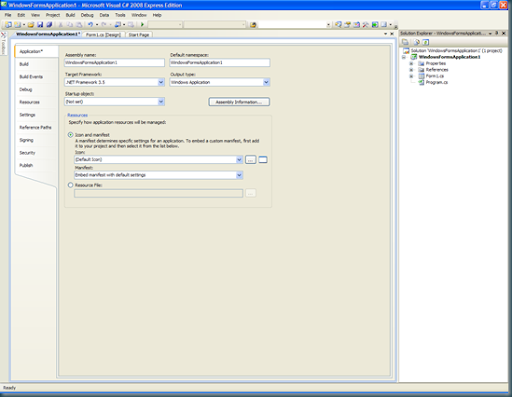The image size is (512, 397).
Task: Open the Startup object dropdown
Action: pyautogui.click(x=161, y=102)
